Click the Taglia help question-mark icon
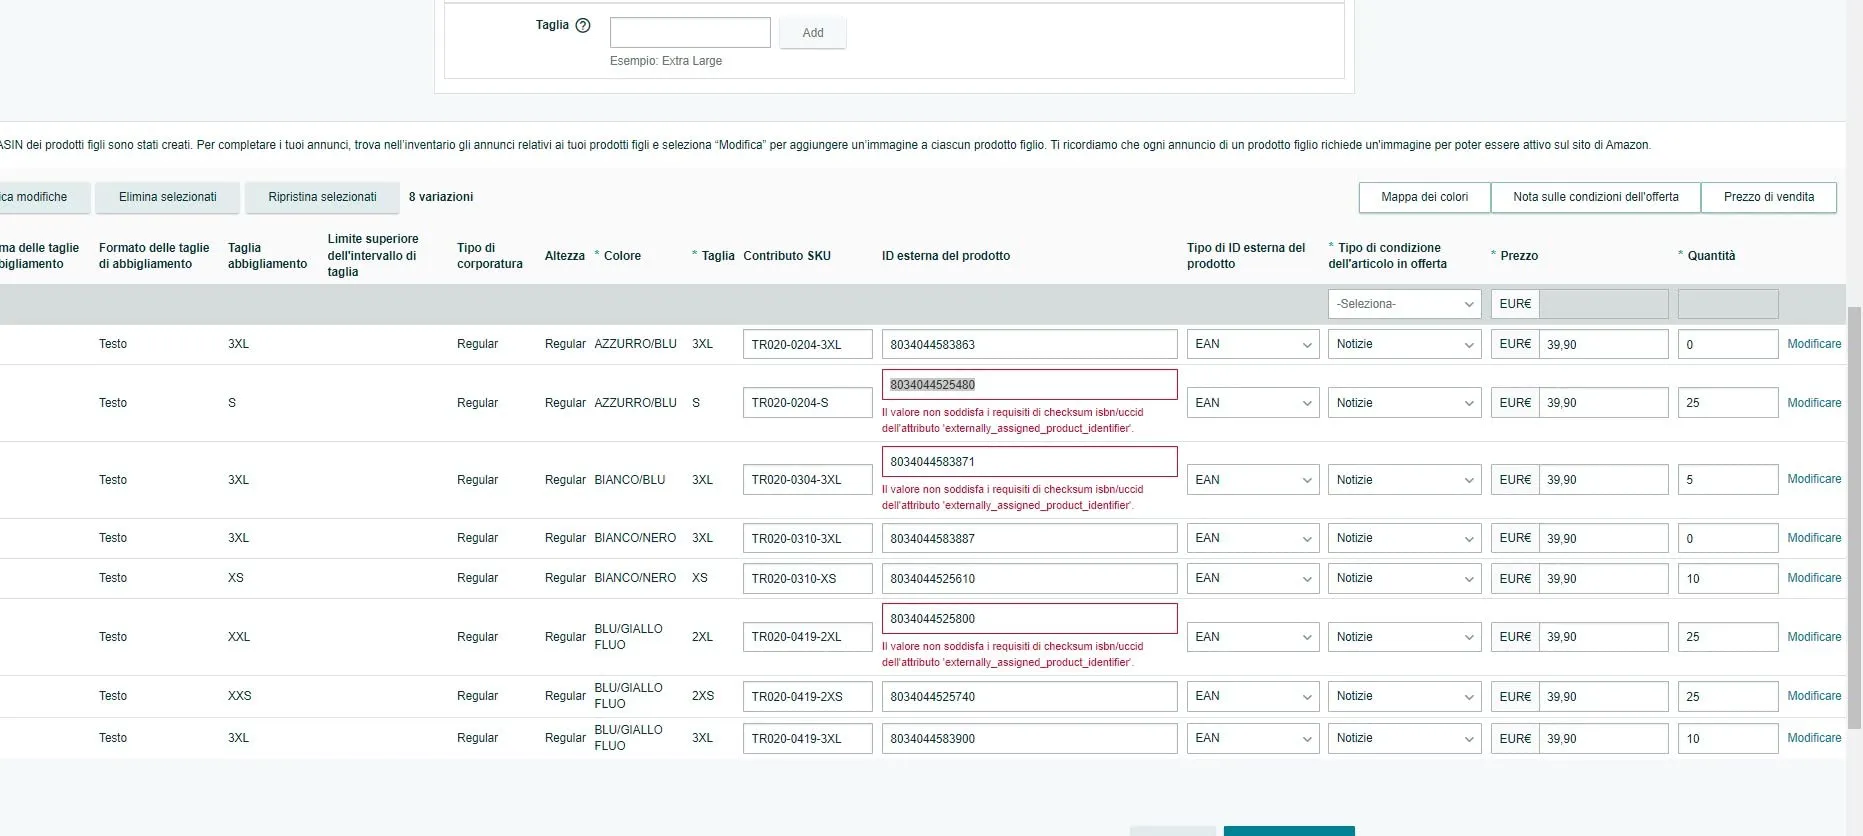 point(583,26)
